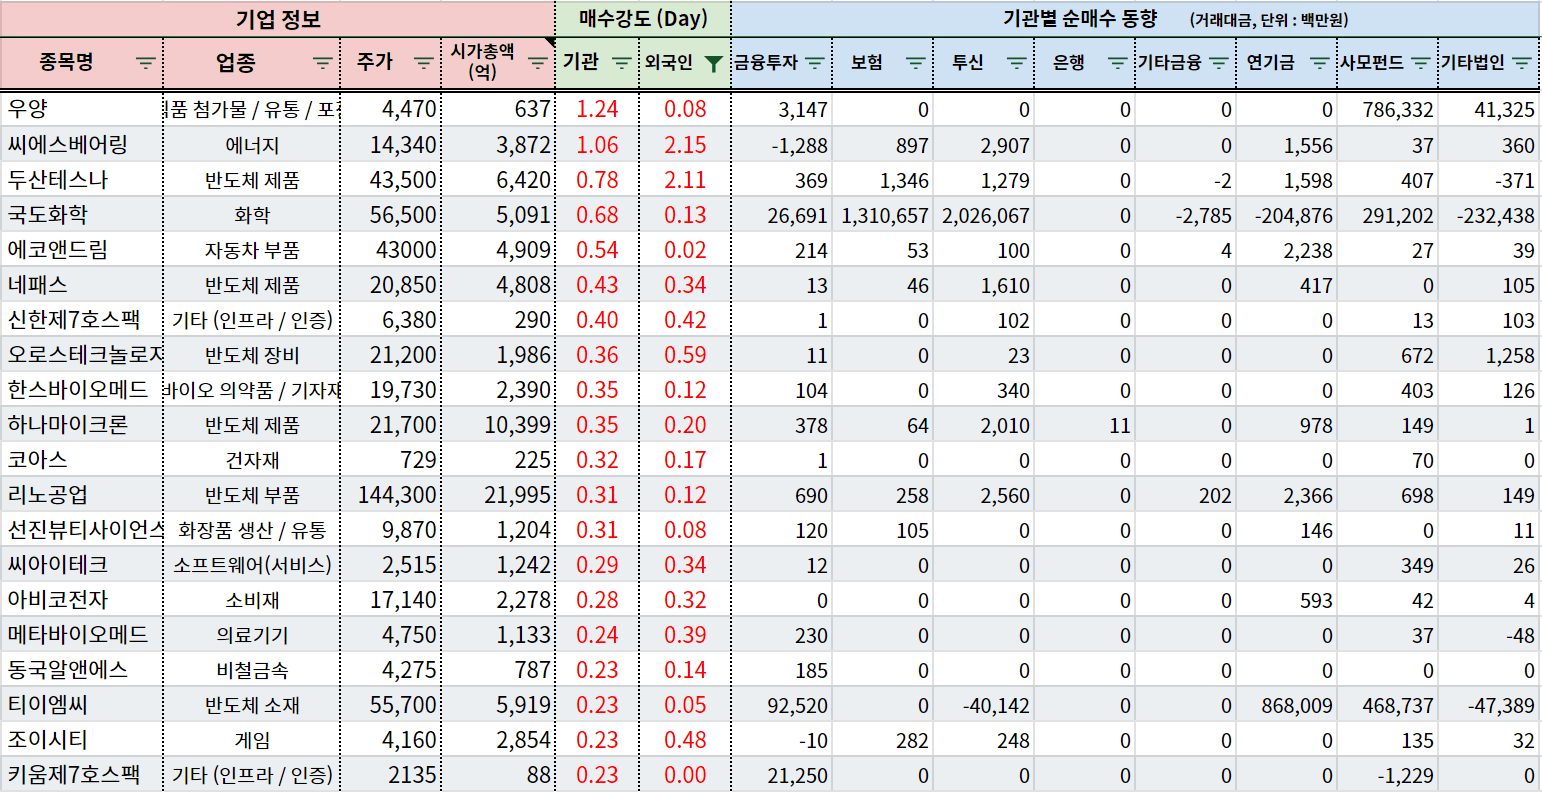
Task: Select the 반도체 부품 sector cell
Action: tap(252, 494)
